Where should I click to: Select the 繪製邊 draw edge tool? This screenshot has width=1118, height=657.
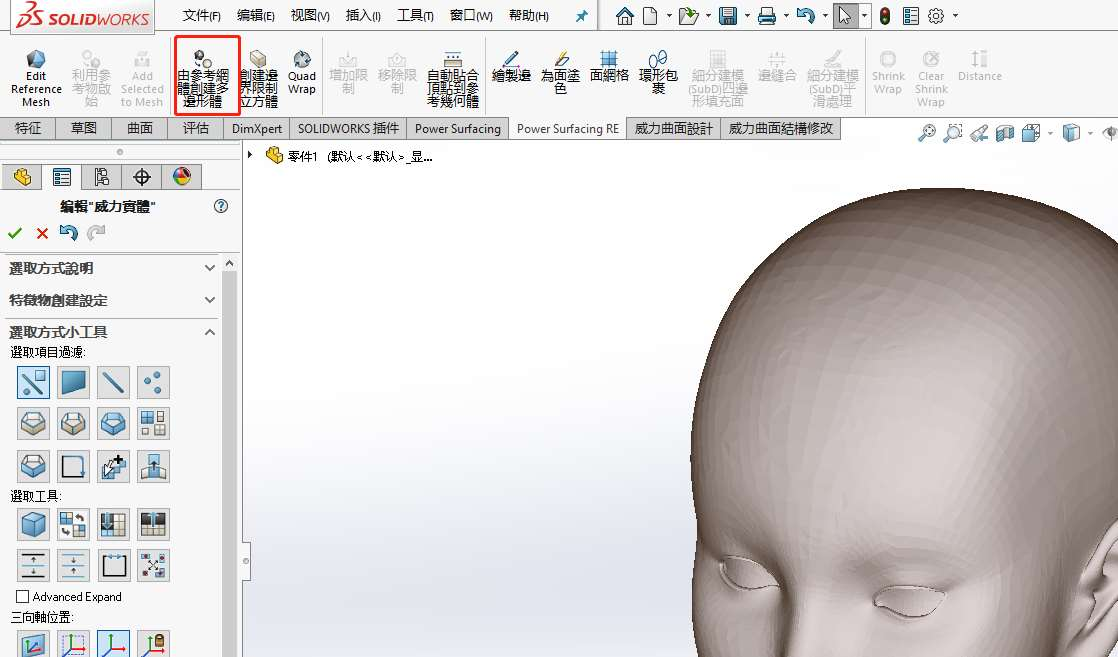[511, 67]
